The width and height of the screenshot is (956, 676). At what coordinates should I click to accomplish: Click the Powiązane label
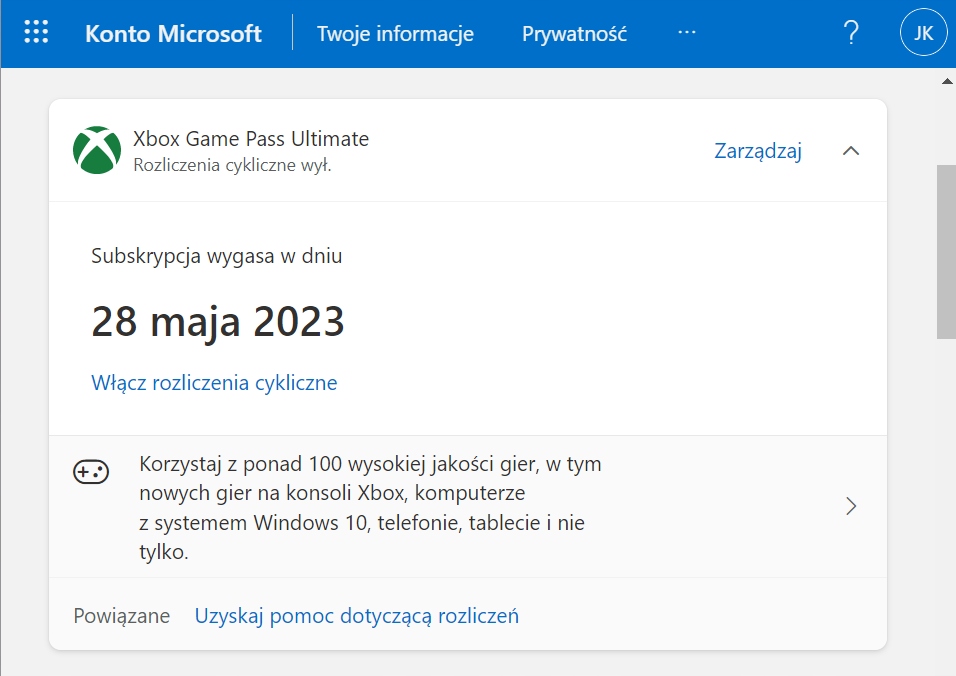(x=121, y=616)
